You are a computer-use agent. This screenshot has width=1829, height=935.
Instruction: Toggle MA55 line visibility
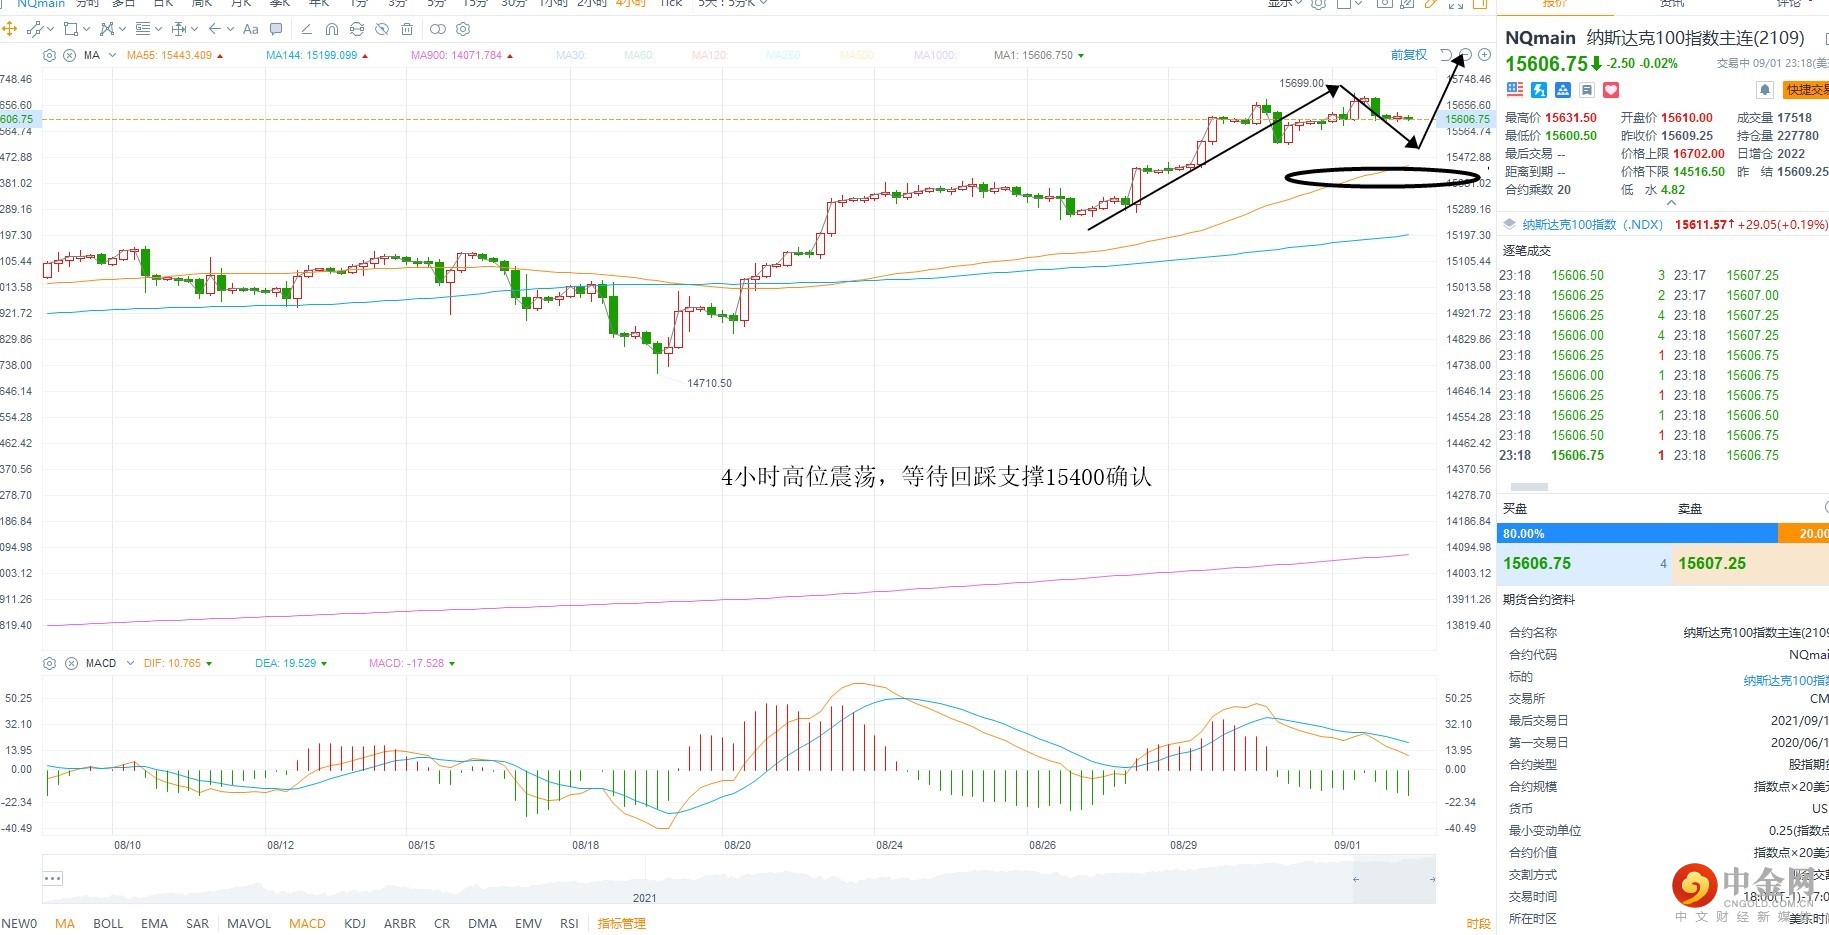coord(175,55)
